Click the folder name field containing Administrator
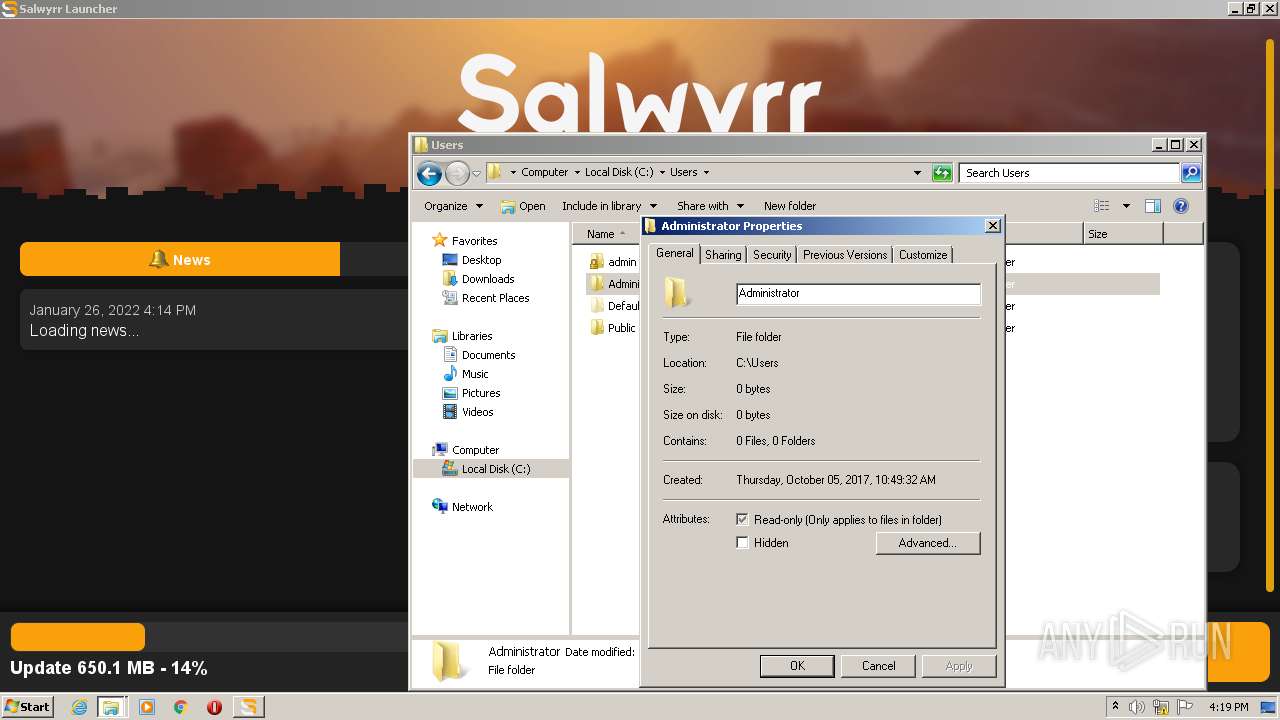This screenshot has height=720, width=1280. [858, 293]
